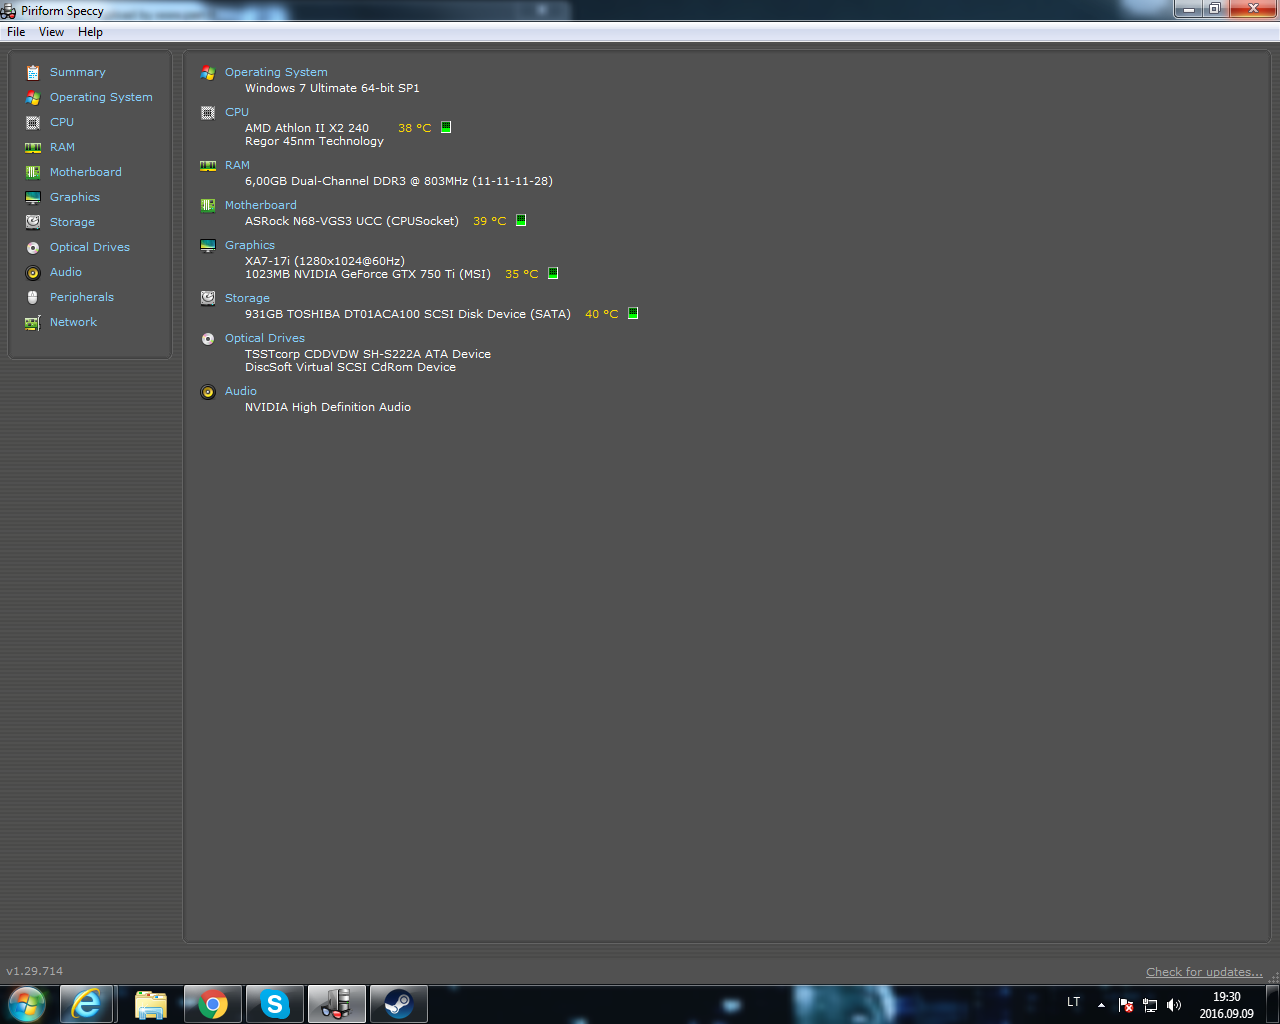Open the File menu

click(x=16, y=32)
